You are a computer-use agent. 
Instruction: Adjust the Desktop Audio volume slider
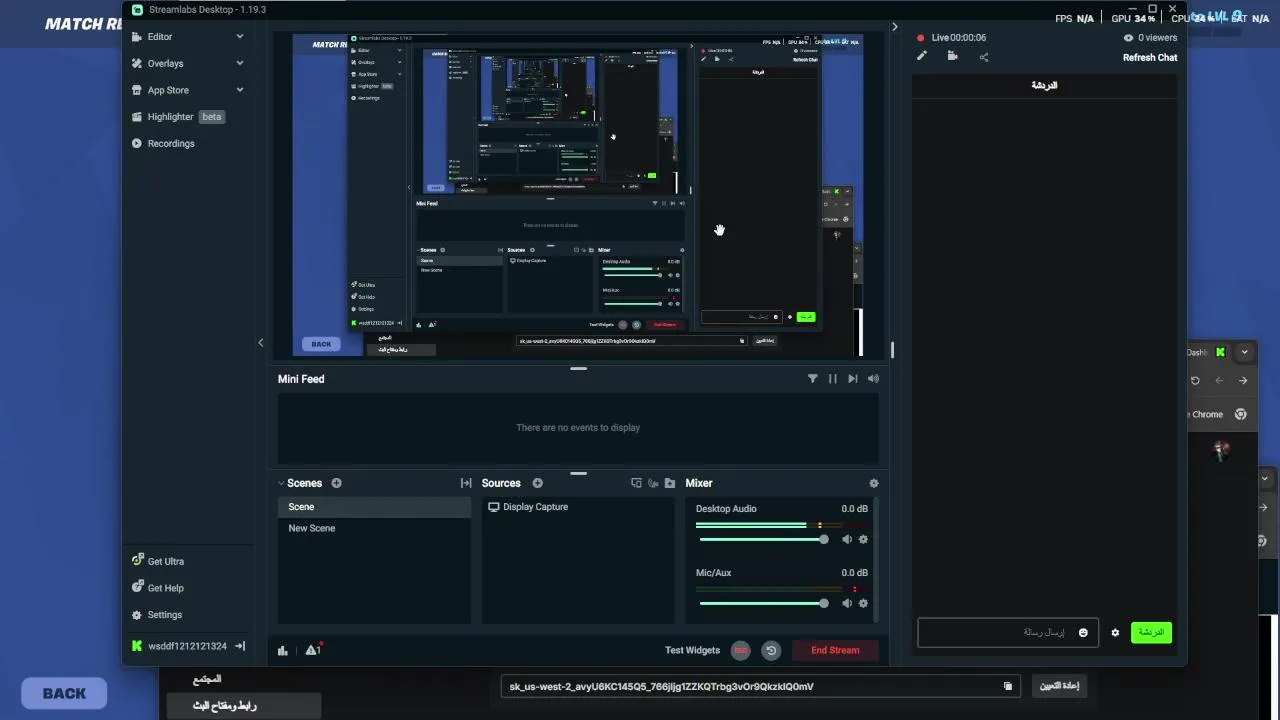click(x=763, y=539)
